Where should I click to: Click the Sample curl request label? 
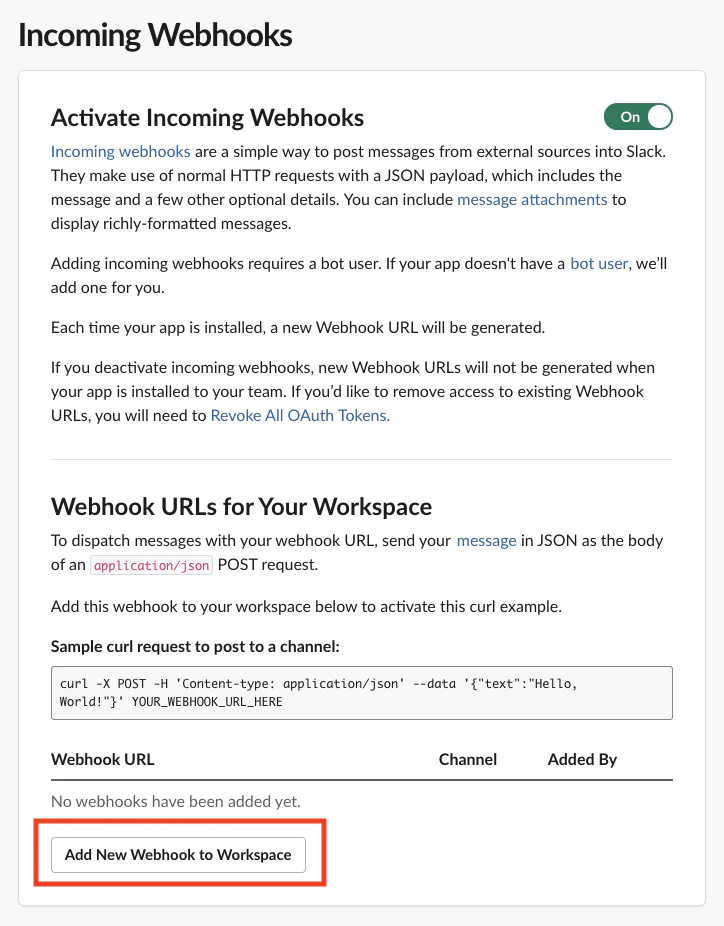(x=195, y=647)
